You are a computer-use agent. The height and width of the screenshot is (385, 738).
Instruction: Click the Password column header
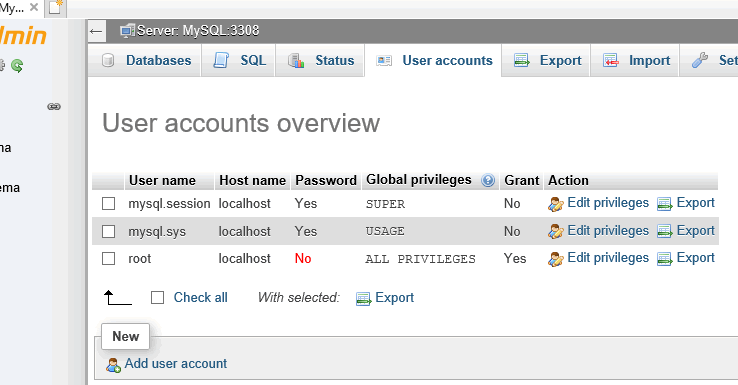326,180
